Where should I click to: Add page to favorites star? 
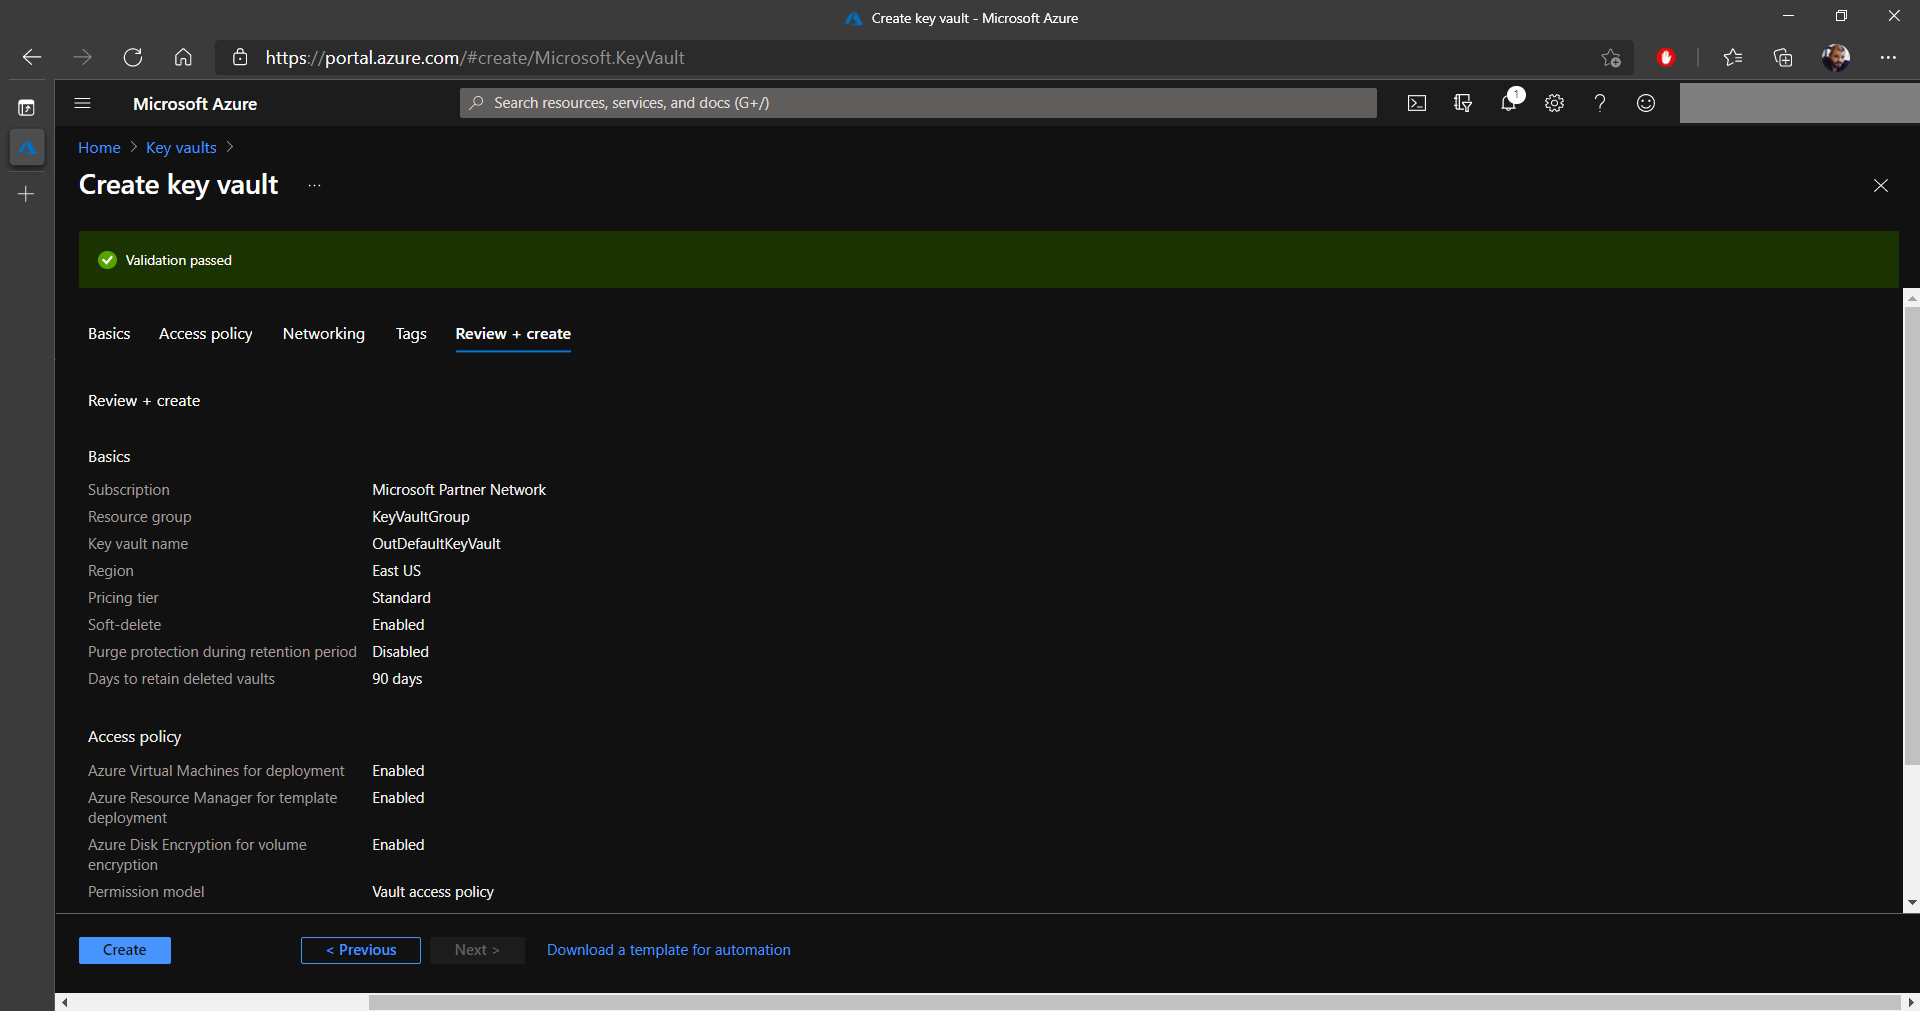[x=1611, y=58]
